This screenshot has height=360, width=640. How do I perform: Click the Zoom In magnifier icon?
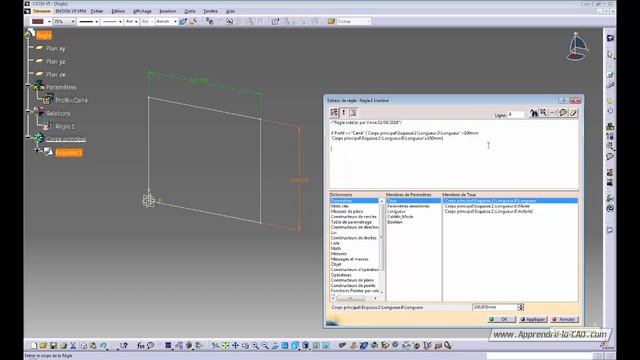pyautogui.click(x=255, y=345)
